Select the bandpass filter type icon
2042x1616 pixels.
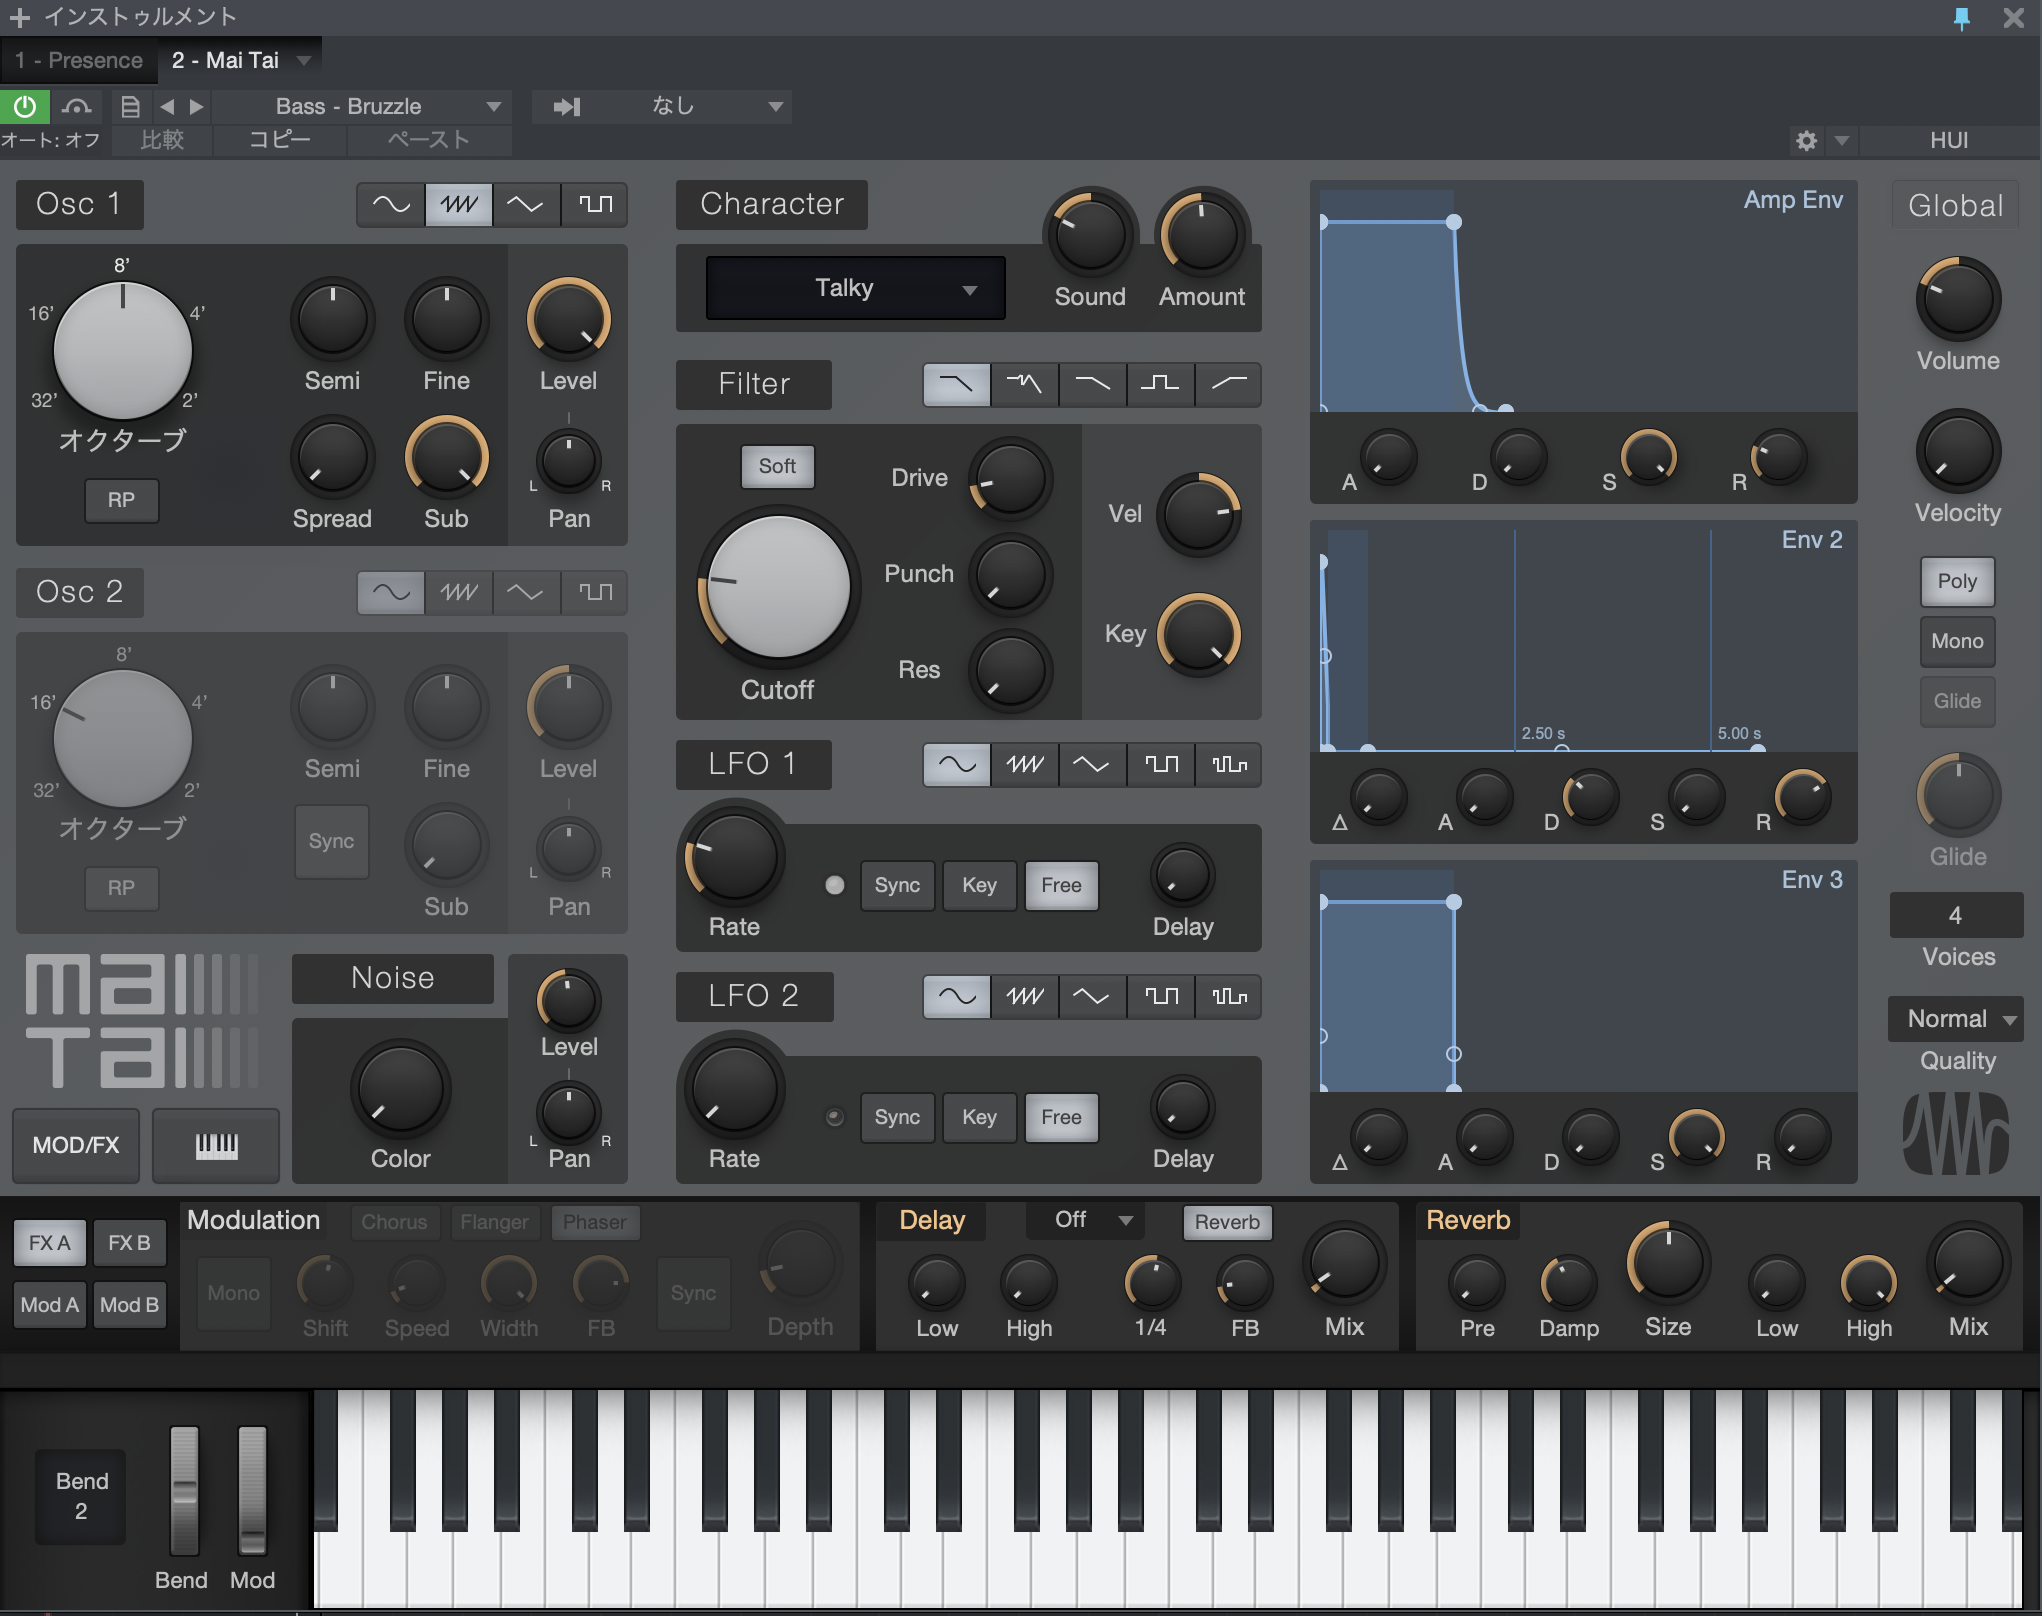click(1160, 384)
